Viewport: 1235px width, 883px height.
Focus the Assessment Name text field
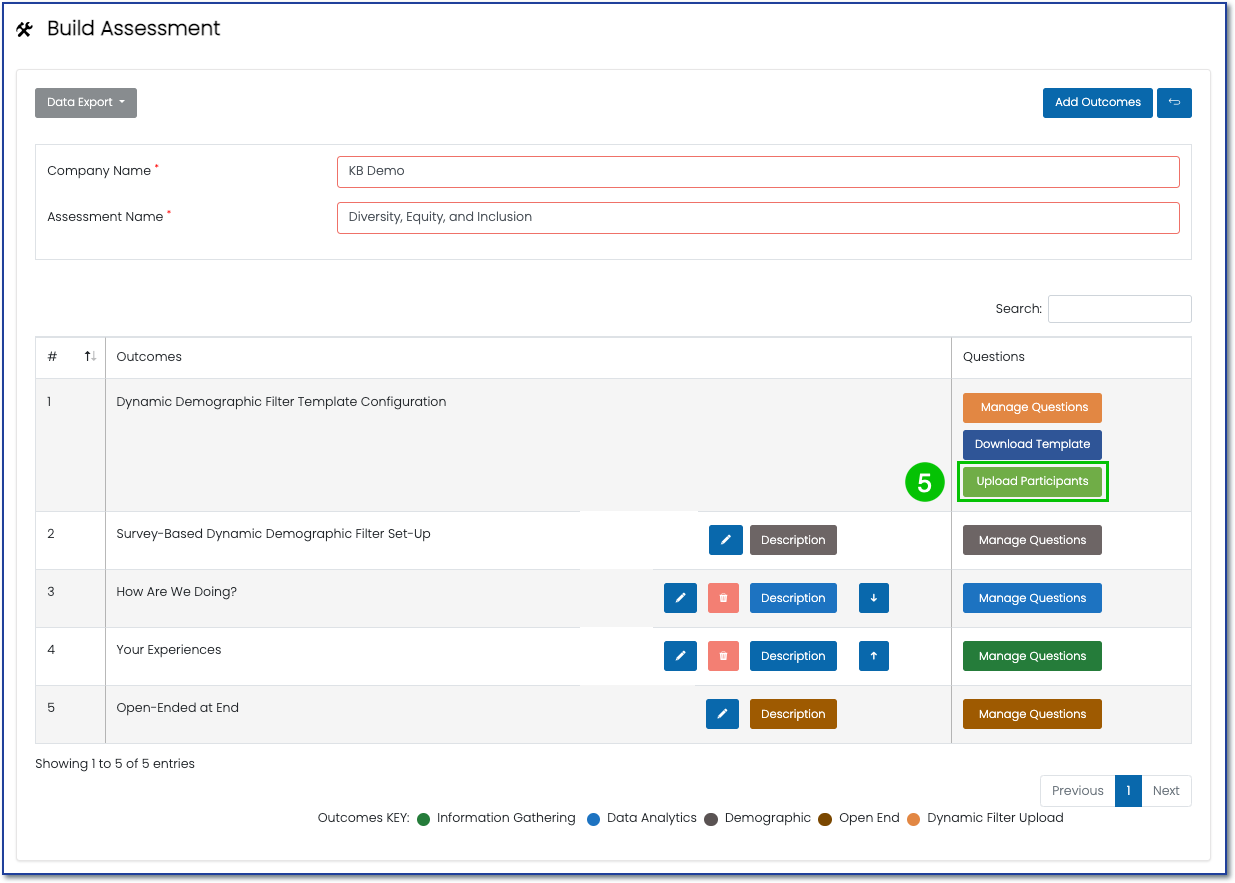click(x=757, y=218)
